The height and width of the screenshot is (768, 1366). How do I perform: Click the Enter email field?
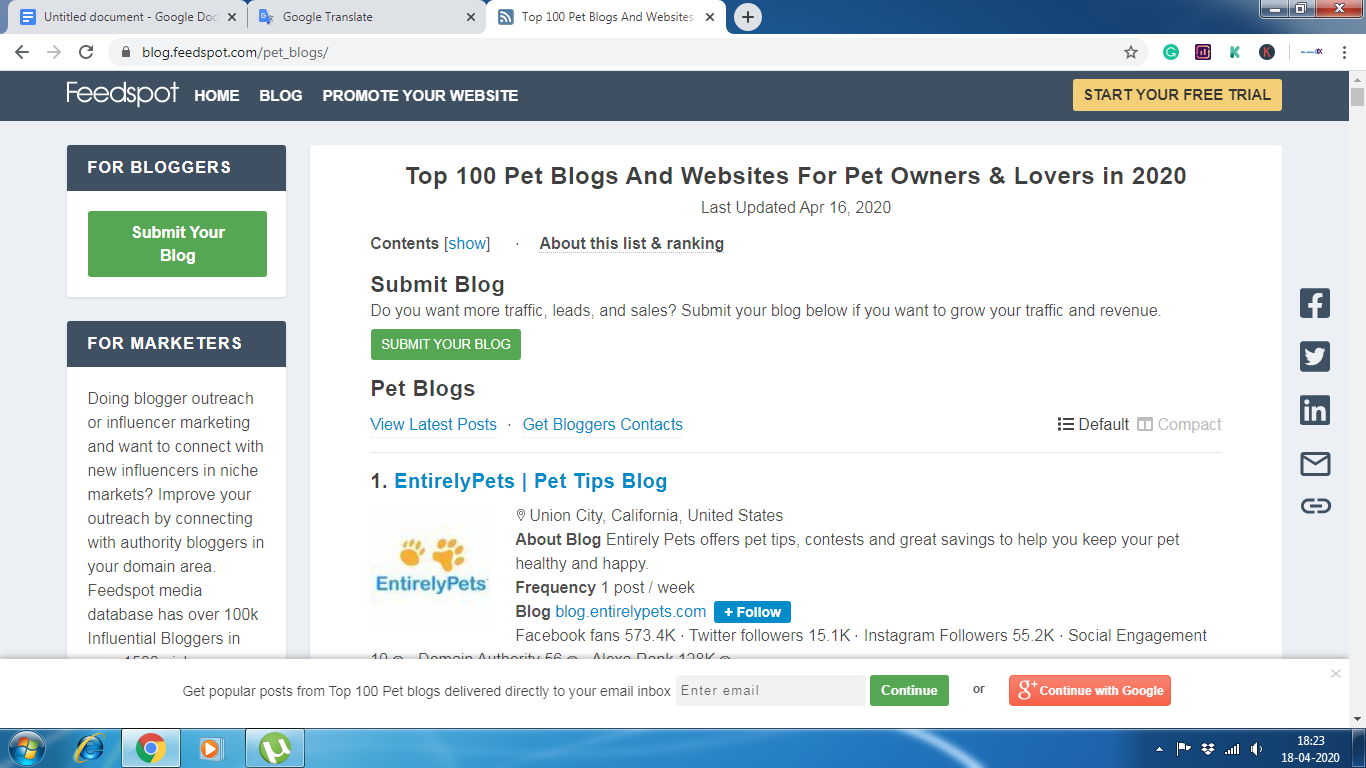click(x=771, y=690)
